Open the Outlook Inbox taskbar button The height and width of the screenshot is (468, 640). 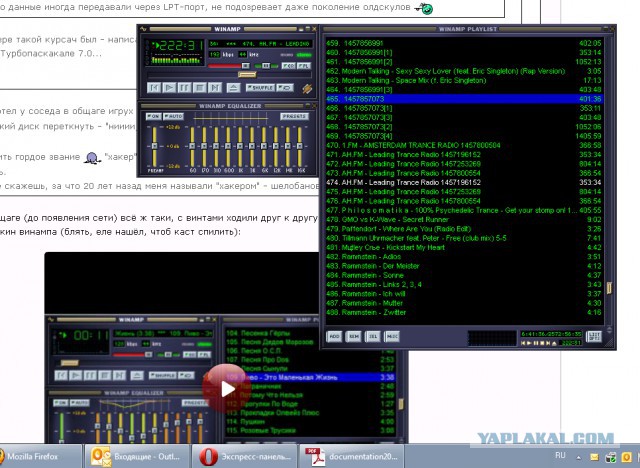click(137, 457)
